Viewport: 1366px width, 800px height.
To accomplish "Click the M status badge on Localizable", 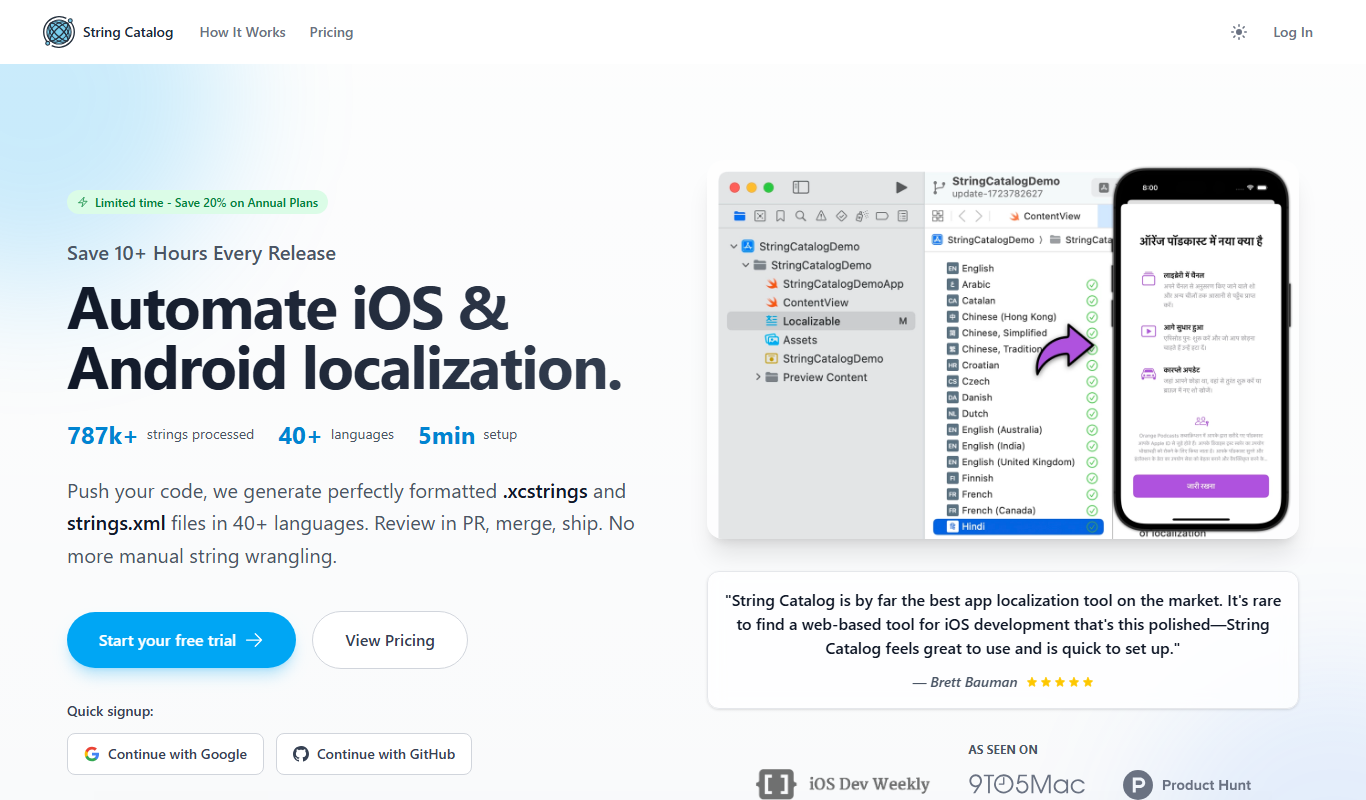I will click(x=903, y=321).
